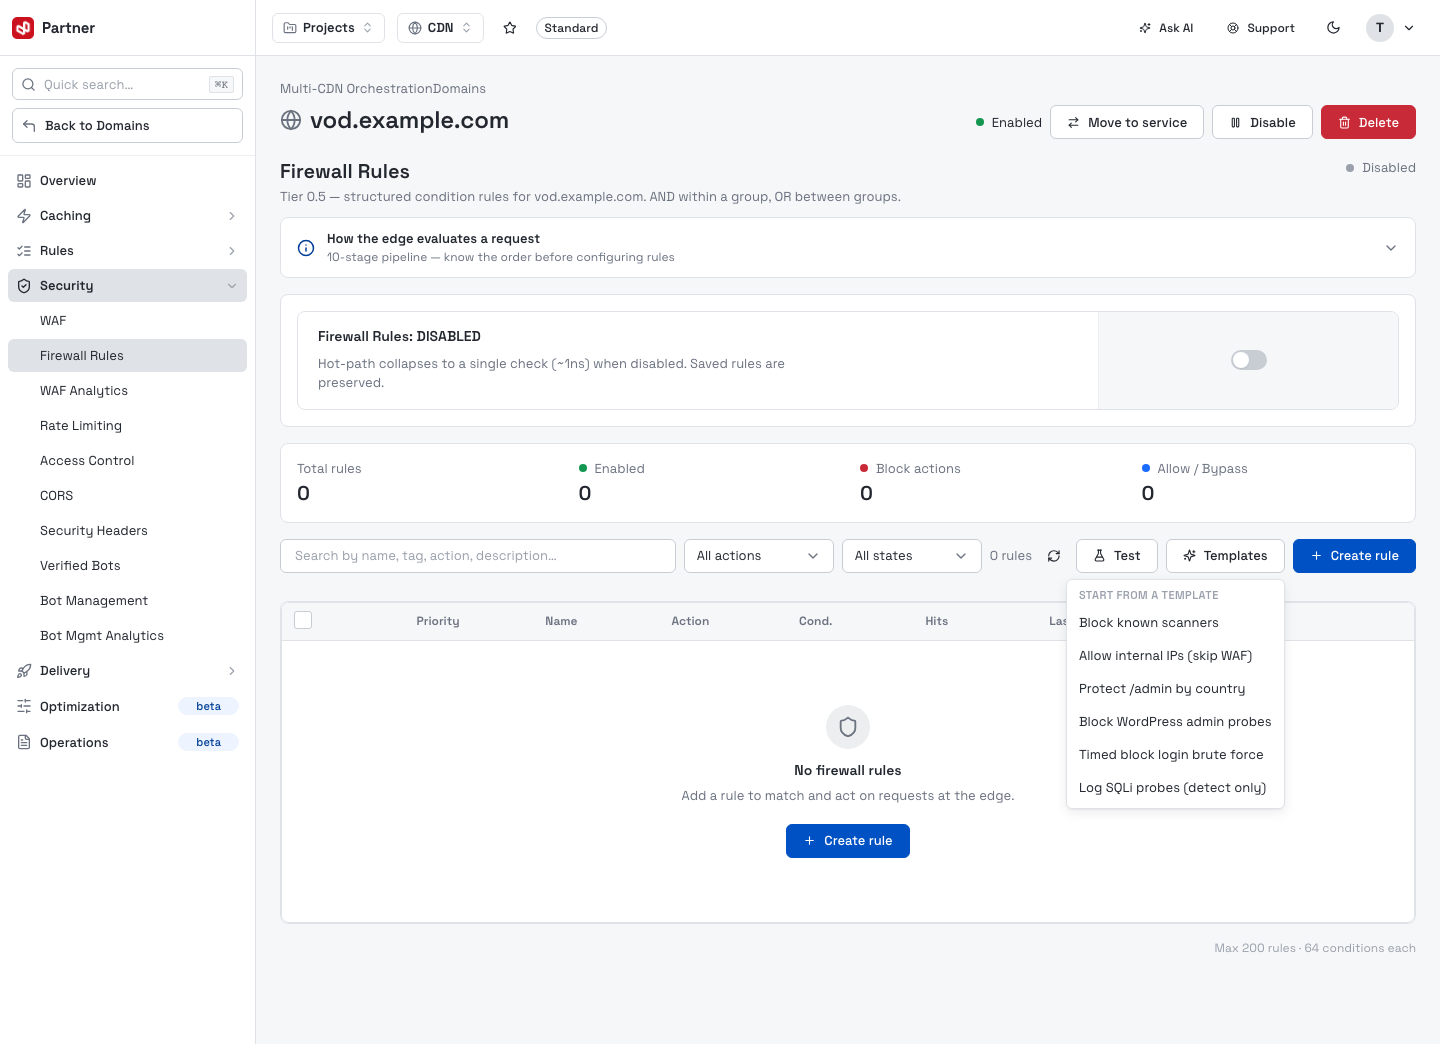Open Access Control page
Viewport: 1440px width, 1044px height.
127,461
